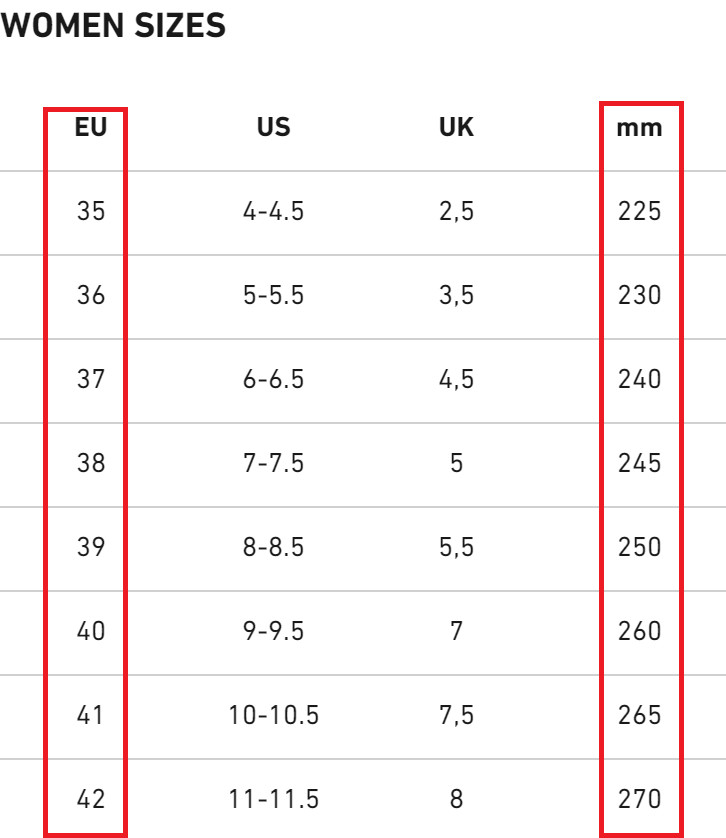Select the 270 mm length cell
This screenshot has width=726, height=838.
tap(640, 800)
